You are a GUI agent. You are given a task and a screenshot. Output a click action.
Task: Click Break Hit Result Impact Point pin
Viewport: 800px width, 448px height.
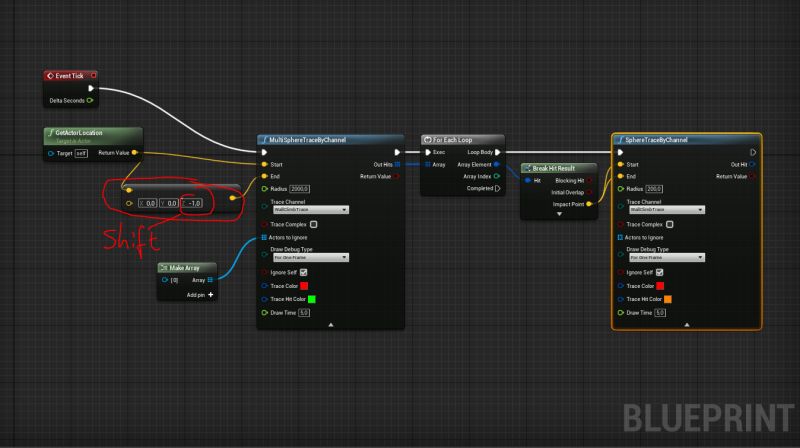tap(589, 204)
